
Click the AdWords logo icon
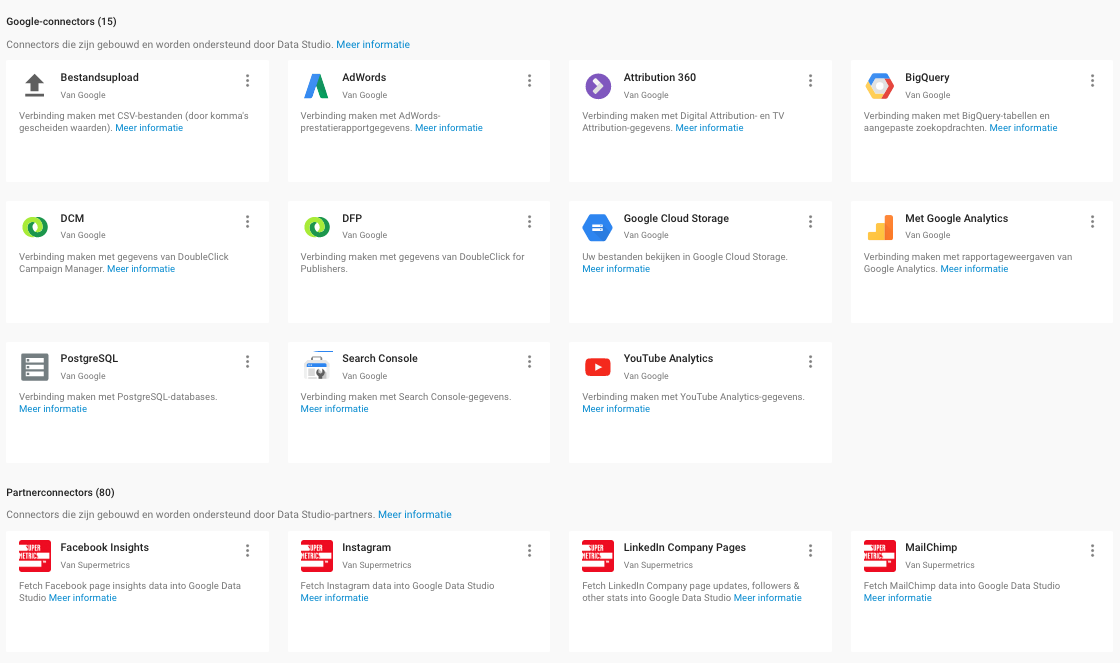[x=316, y=86]
